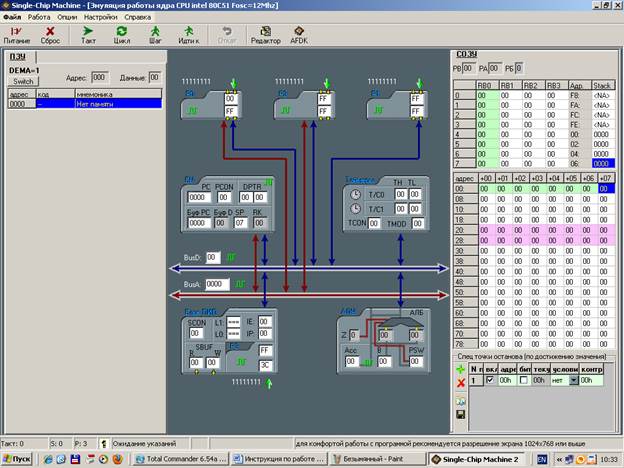Screen dimensions: 624x468
Task: Click the Switch button under DEMA=1
Action: pyautogui.click(x=22, y=81)
